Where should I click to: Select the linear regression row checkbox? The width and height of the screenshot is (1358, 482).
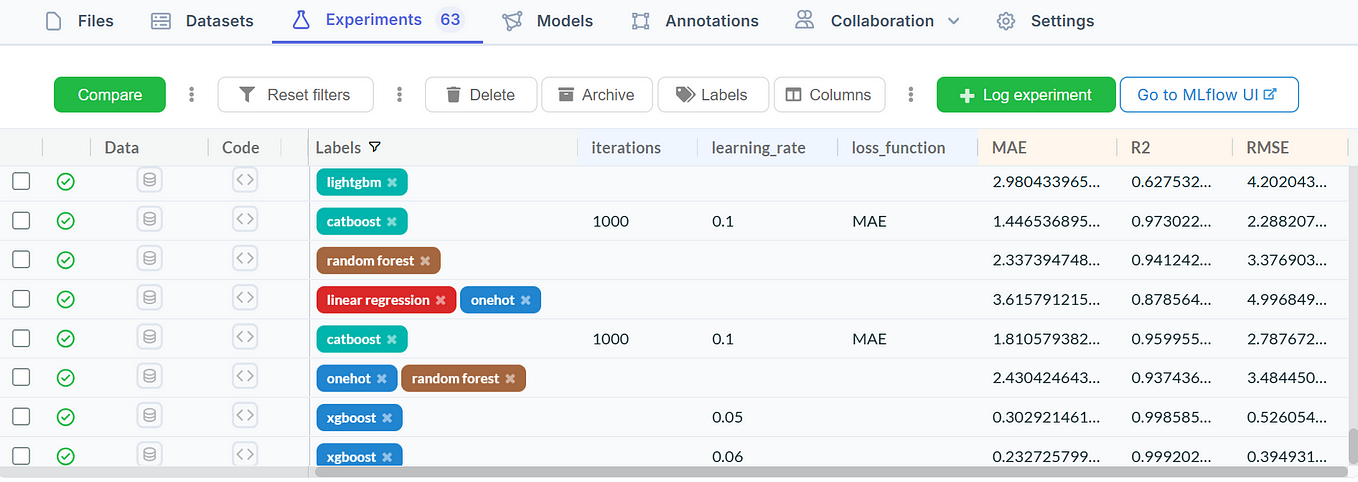click(21, 299)
